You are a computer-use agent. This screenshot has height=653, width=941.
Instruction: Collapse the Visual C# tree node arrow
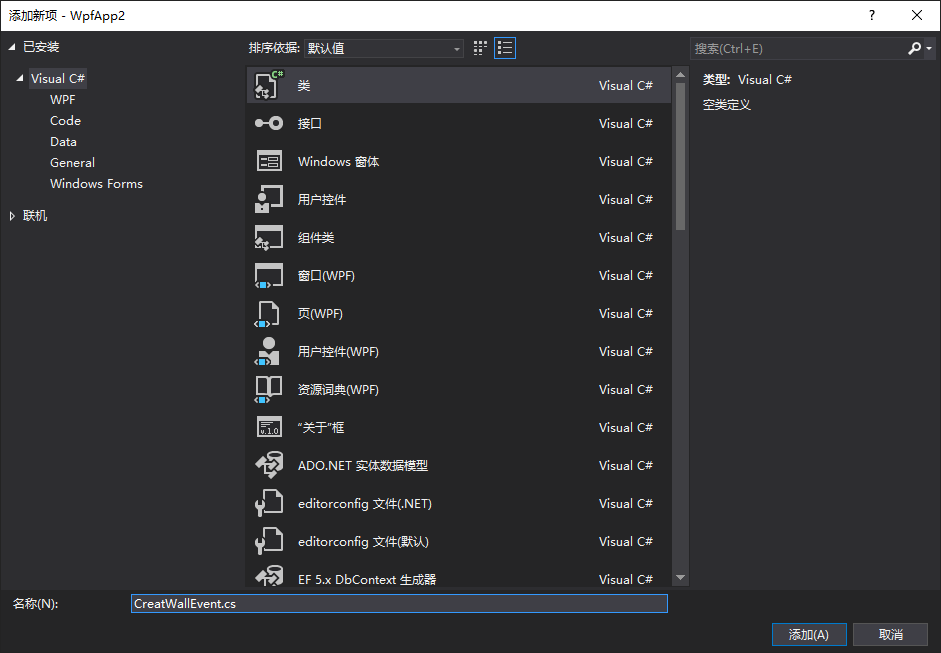point(20,78)
